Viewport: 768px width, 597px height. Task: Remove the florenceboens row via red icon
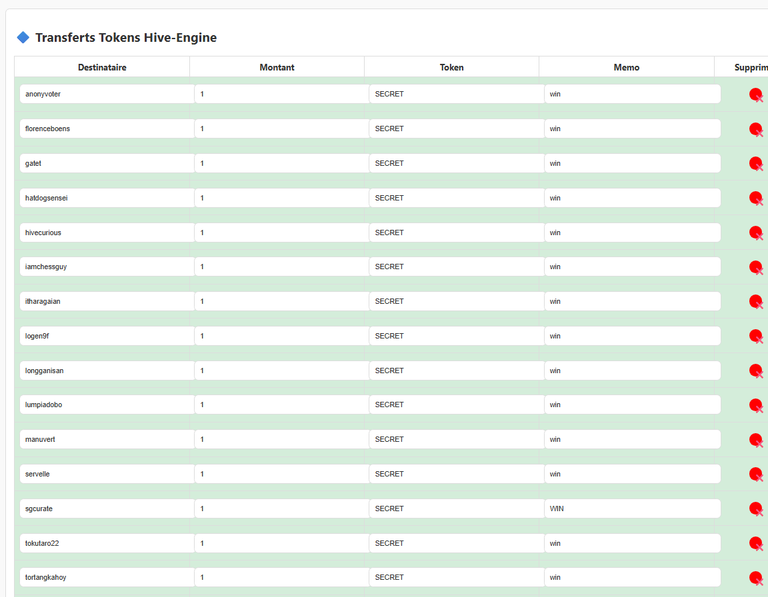point(756,129)
